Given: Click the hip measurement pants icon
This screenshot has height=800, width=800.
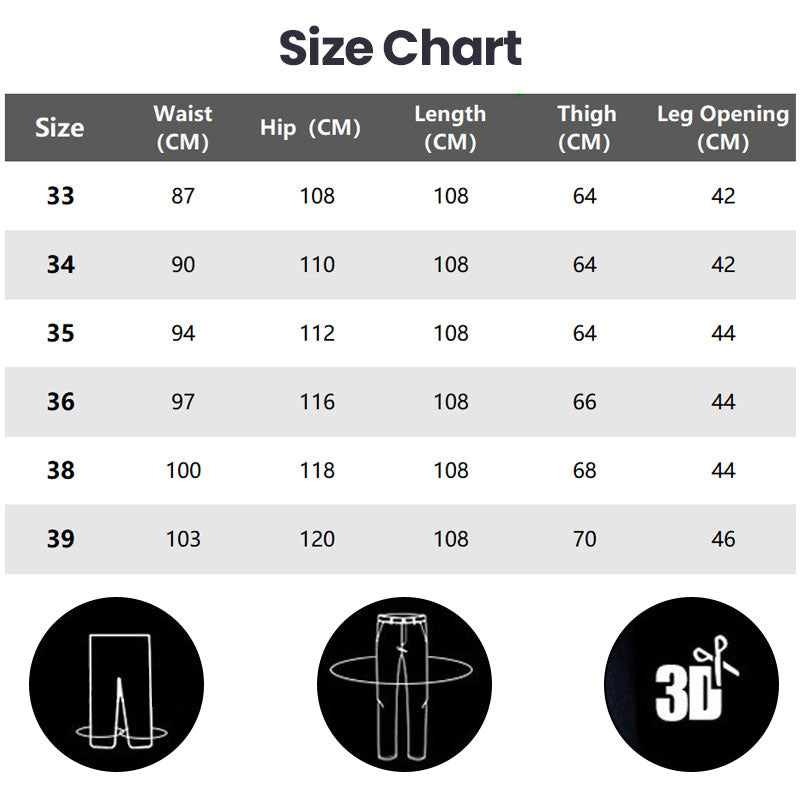Looking at the screenshot, I should click(402, 685).
